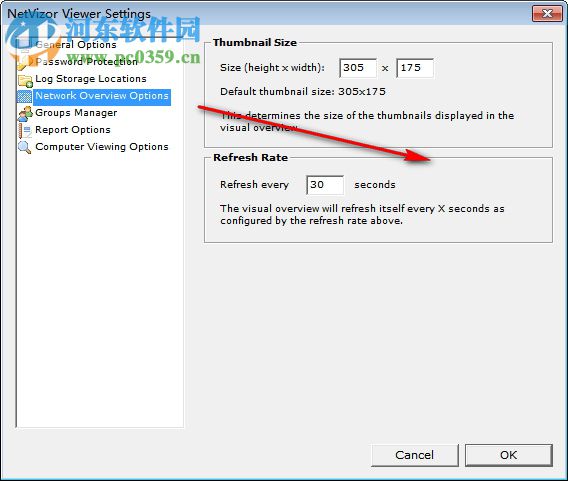
Task: Click the 'Size (height x width):' label
Action: pos(272,68)
